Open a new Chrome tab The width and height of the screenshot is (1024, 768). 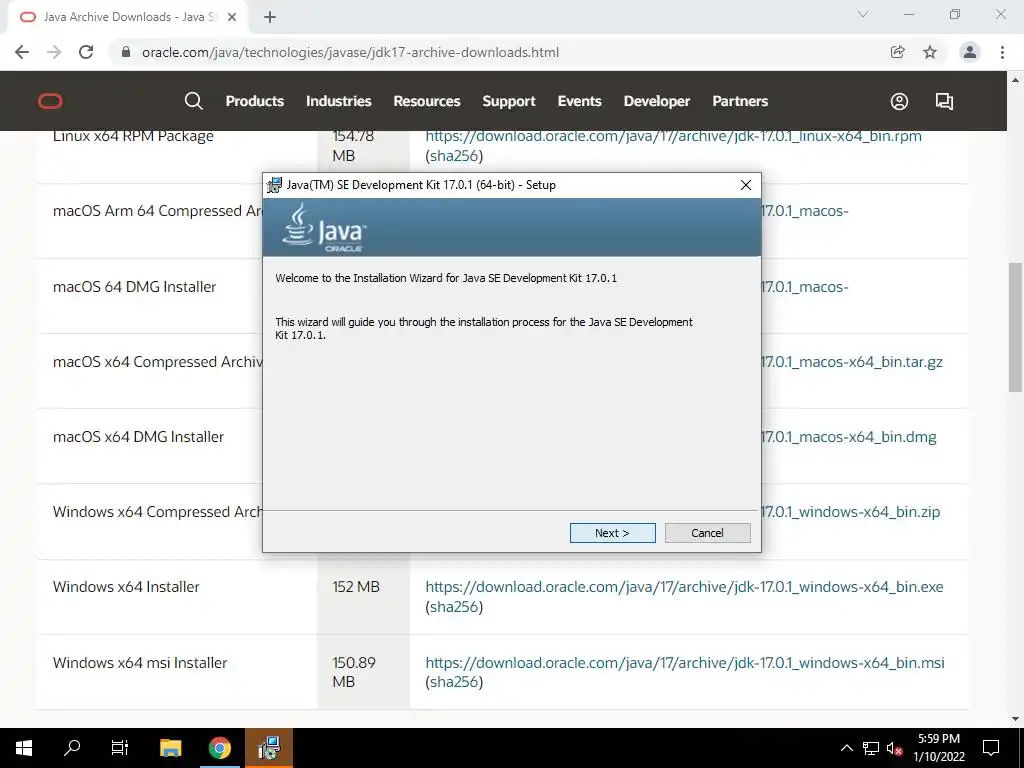pos(270,17)
